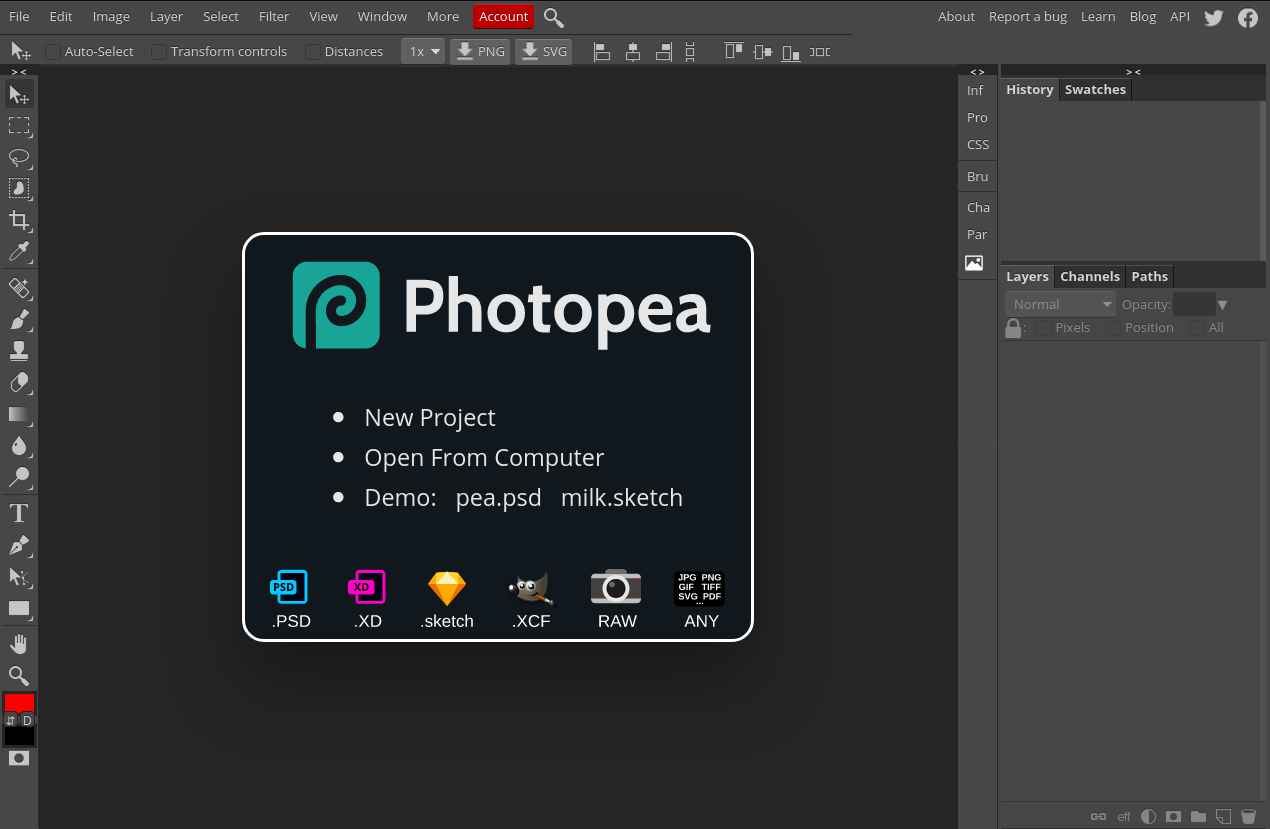
Task: Switch to the Swatches tab
Action: (x=1095, y=90)
